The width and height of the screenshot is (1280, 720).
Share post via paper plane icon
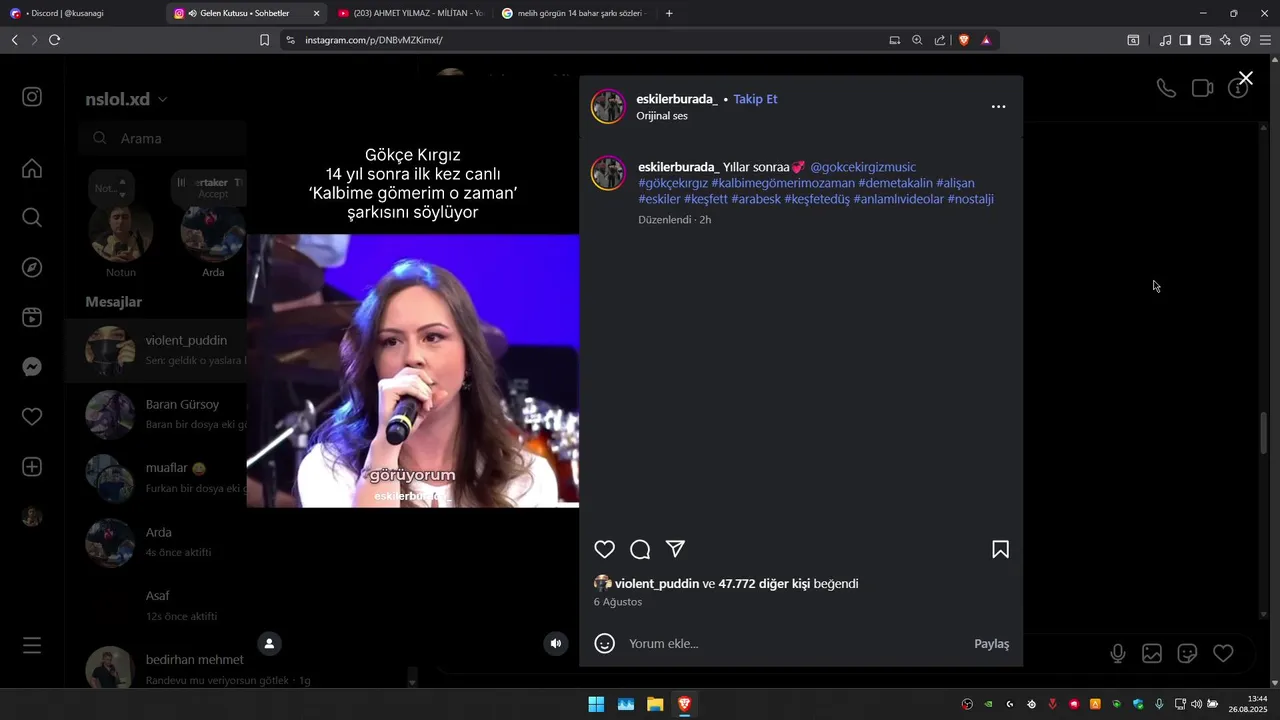pos(676,549)
